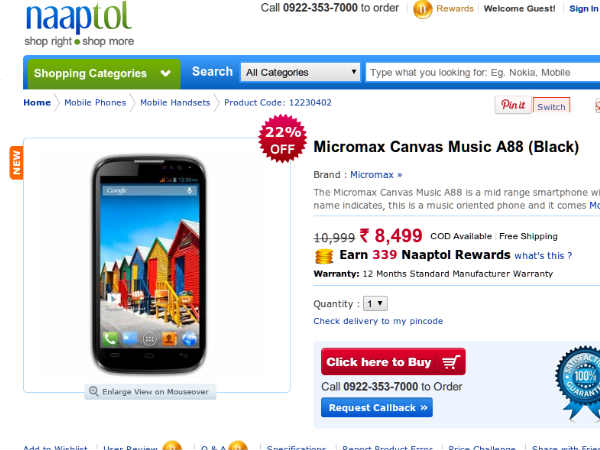This screenshot has height=450, width=600.
Task: Expand the Shopping Categories menu
Action: tap(104, 73)
